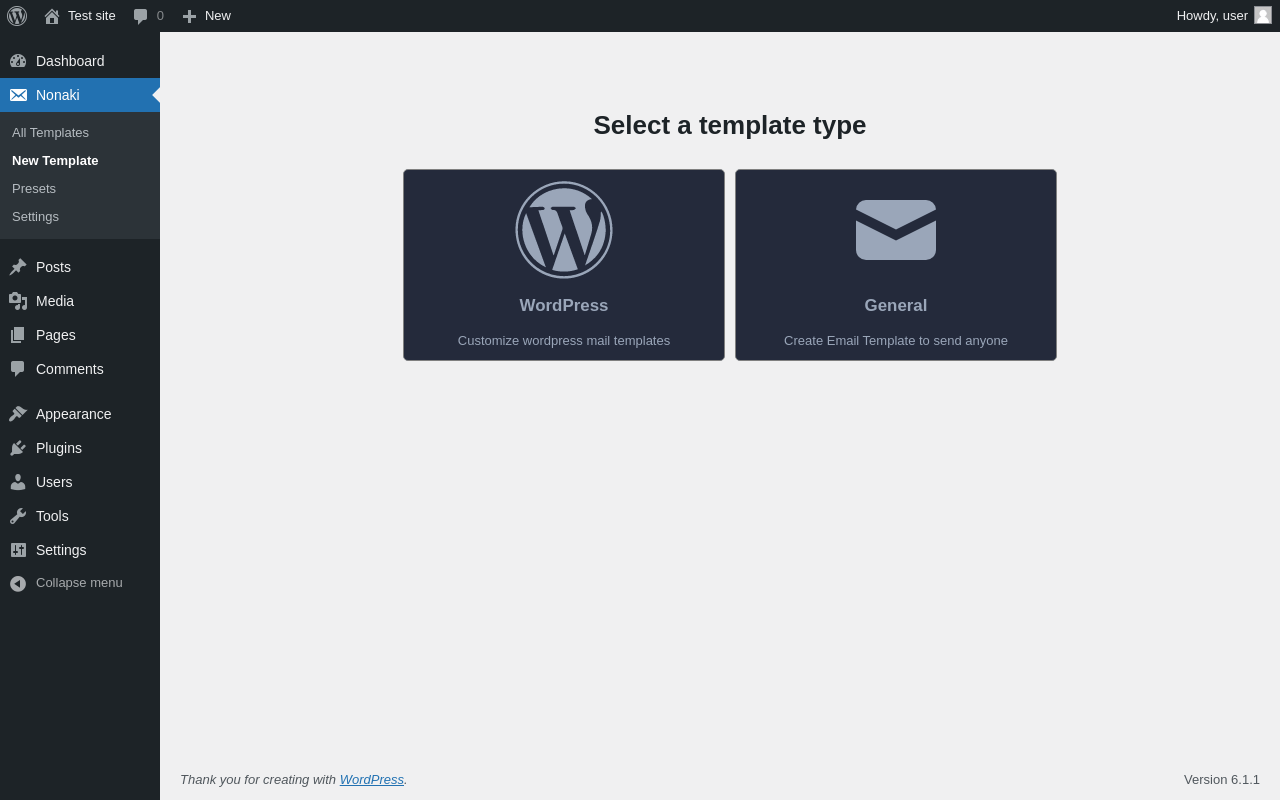Click the Posts pushpin icon

pyautogui.click(x=18, y=267)
